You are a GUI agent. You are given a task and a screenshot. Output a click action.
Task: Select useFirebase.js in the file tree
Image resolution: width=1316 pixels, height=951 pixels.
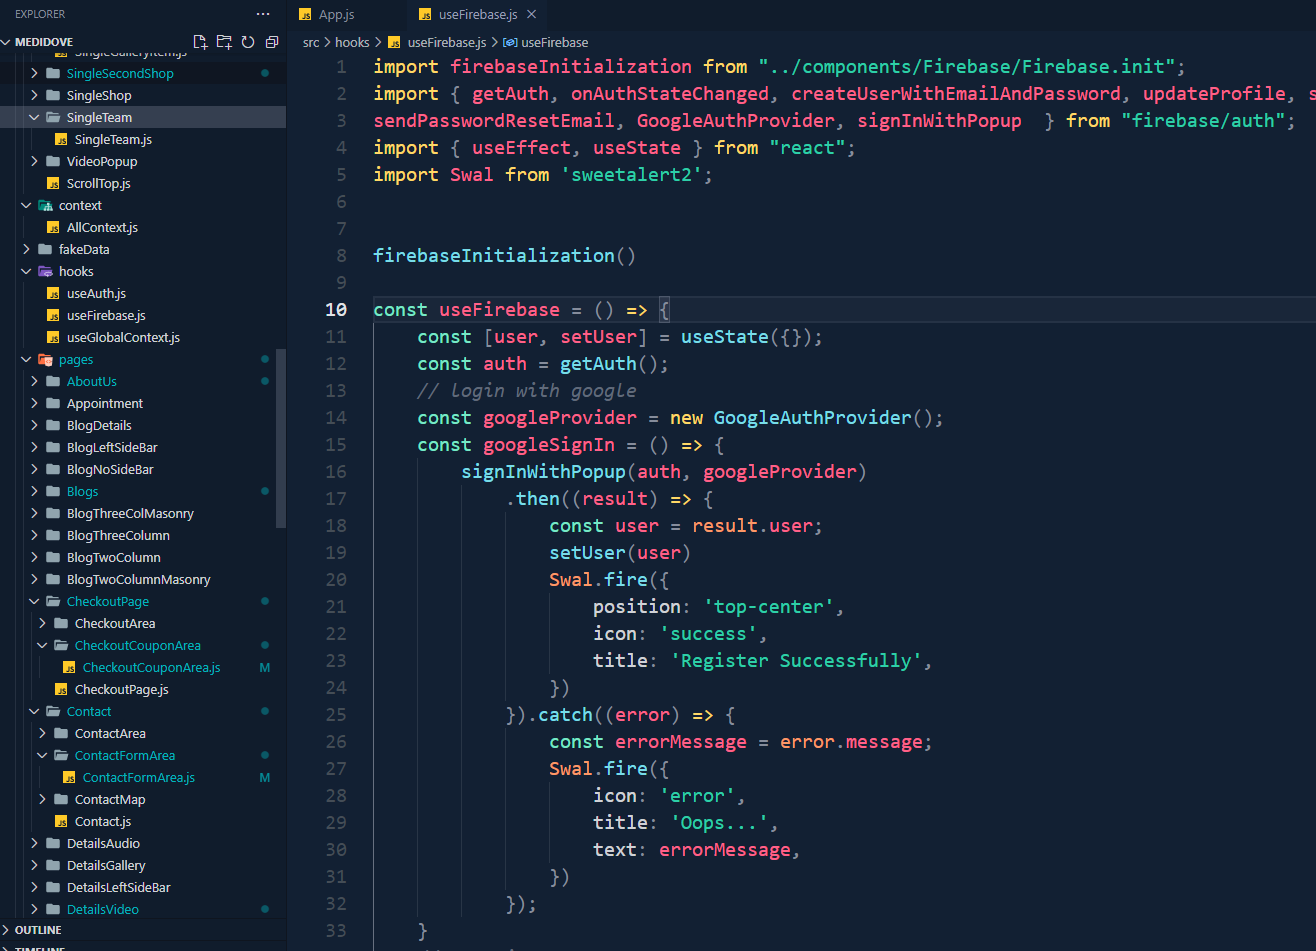point(106,316)
